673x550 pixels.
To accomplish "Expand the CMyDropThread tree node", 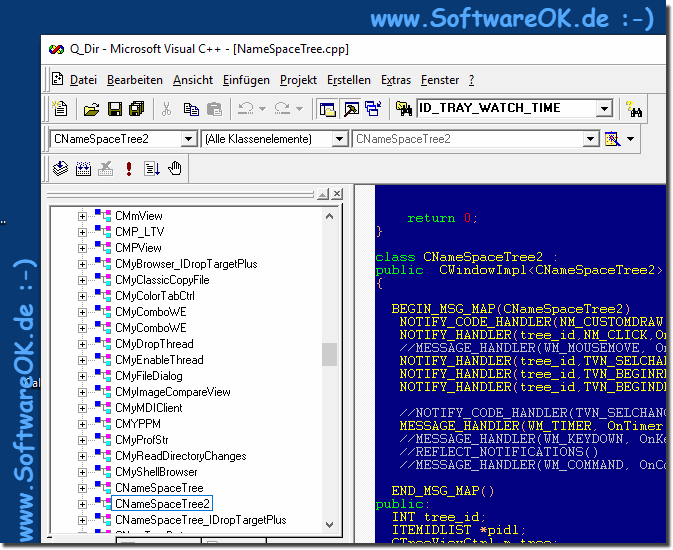I will 82,344.
